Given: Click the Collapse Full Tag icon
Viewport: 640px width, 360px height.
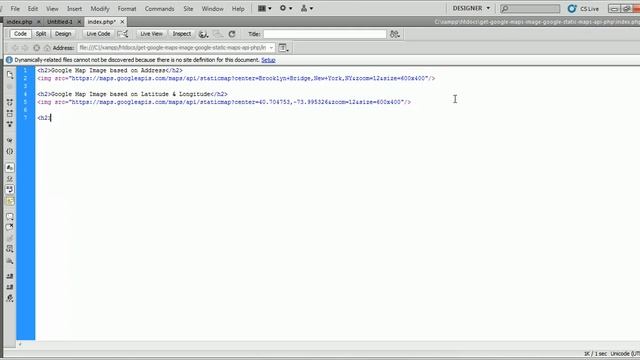Looking at the screenshot, I should tap(10, 102).
